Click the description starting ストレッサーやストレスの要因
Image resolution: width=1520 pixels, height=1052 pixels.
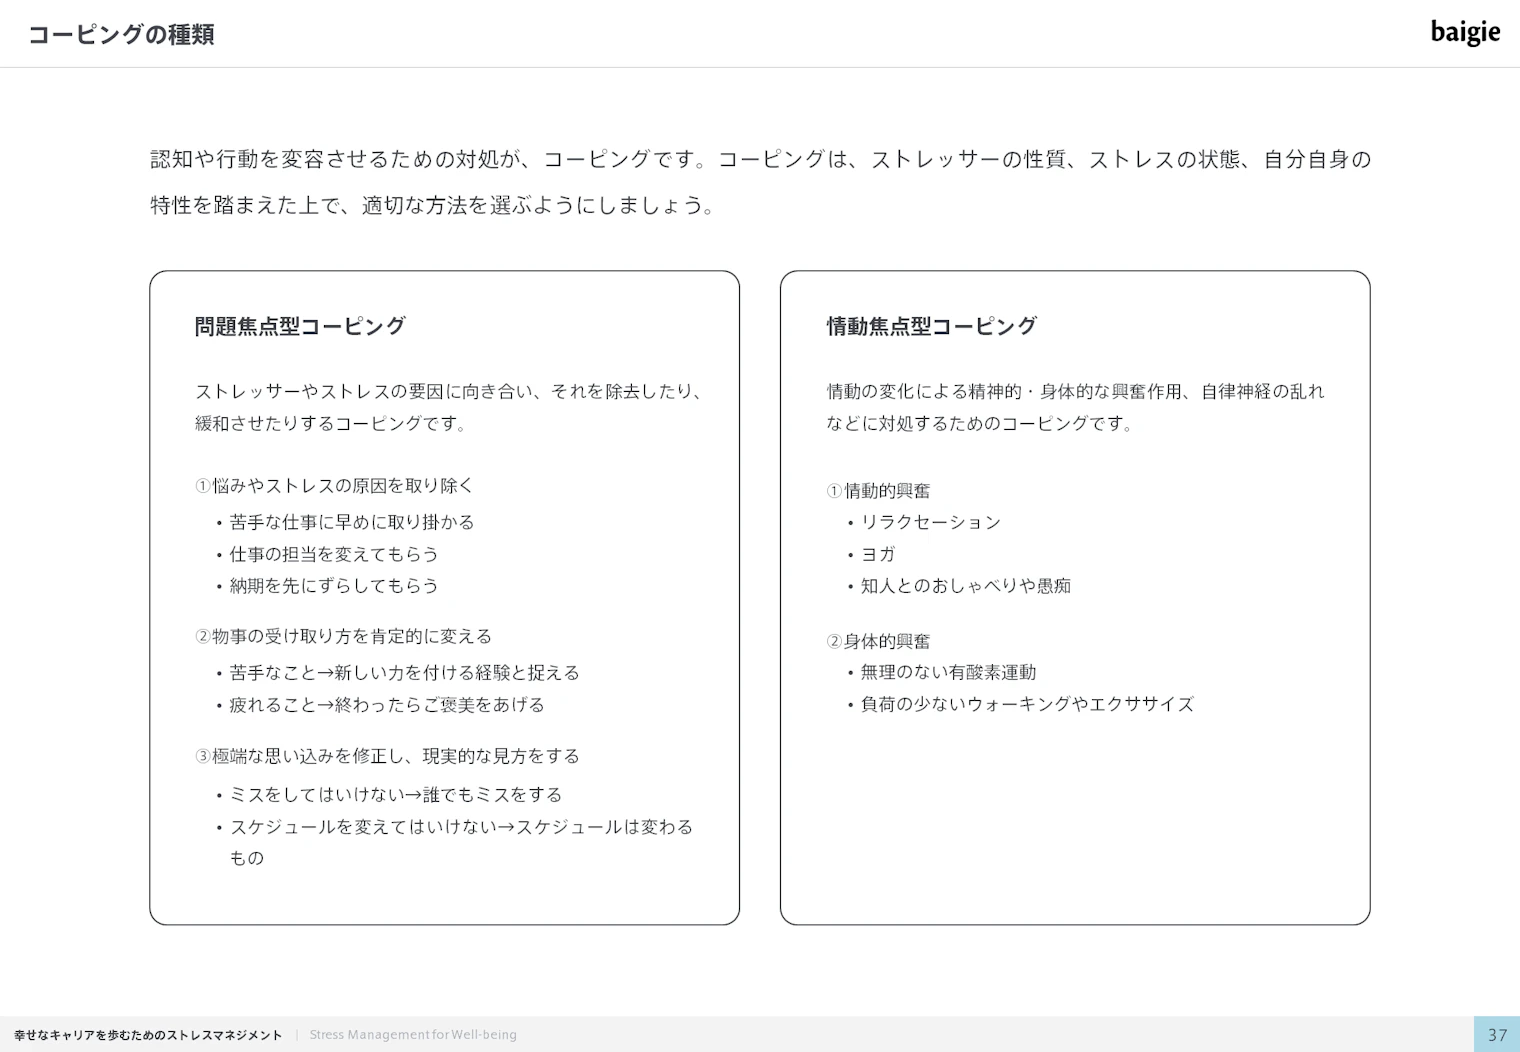pos(449,407)
